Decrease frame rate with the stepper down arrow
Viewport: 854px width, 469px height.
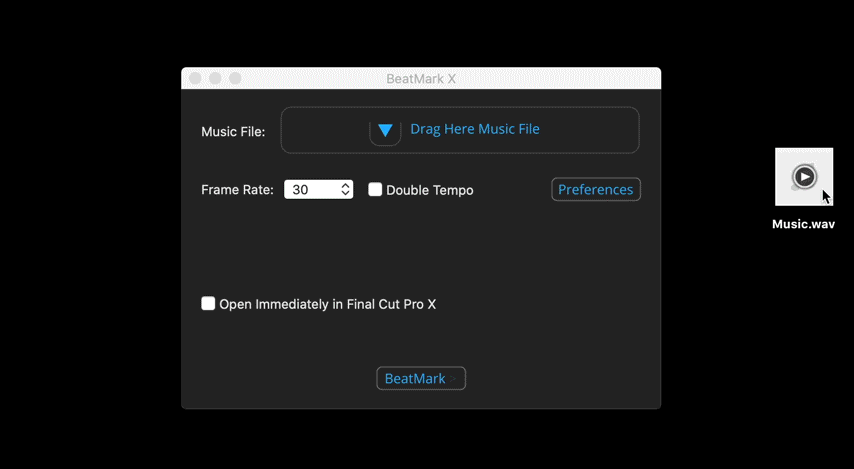point(345,193)
